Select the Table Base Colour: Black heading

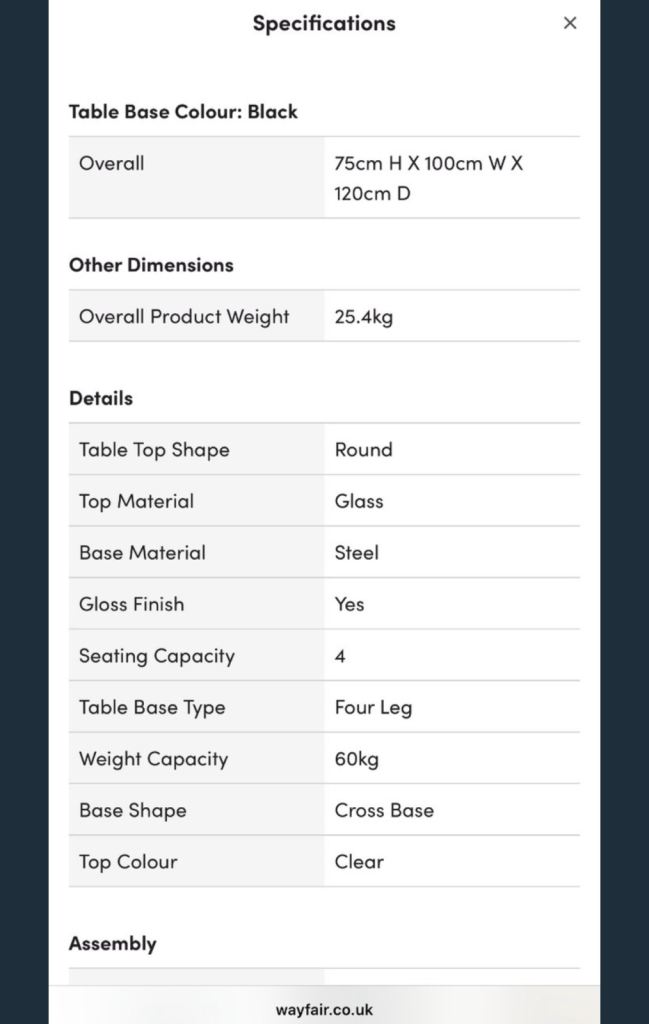[x=183, y=111]
